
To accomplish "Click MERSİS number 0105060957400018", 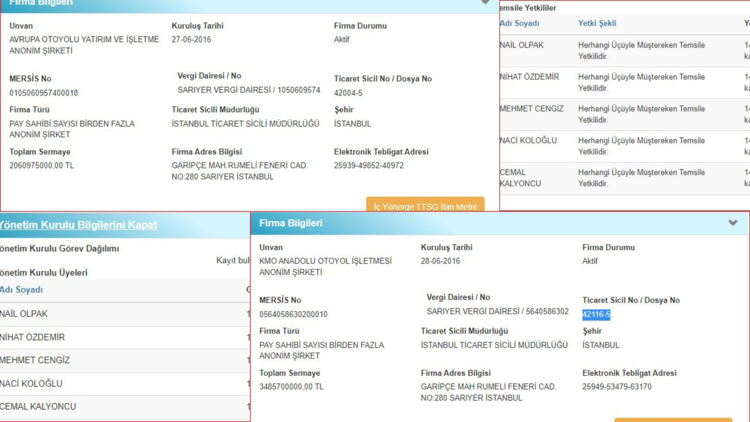I will (x=44, y=93).
